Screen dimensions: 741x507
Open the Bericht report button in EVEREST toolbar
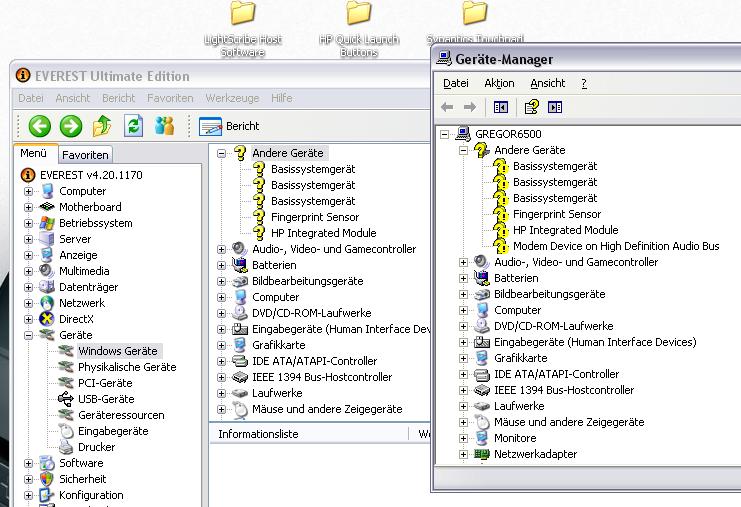229,126
